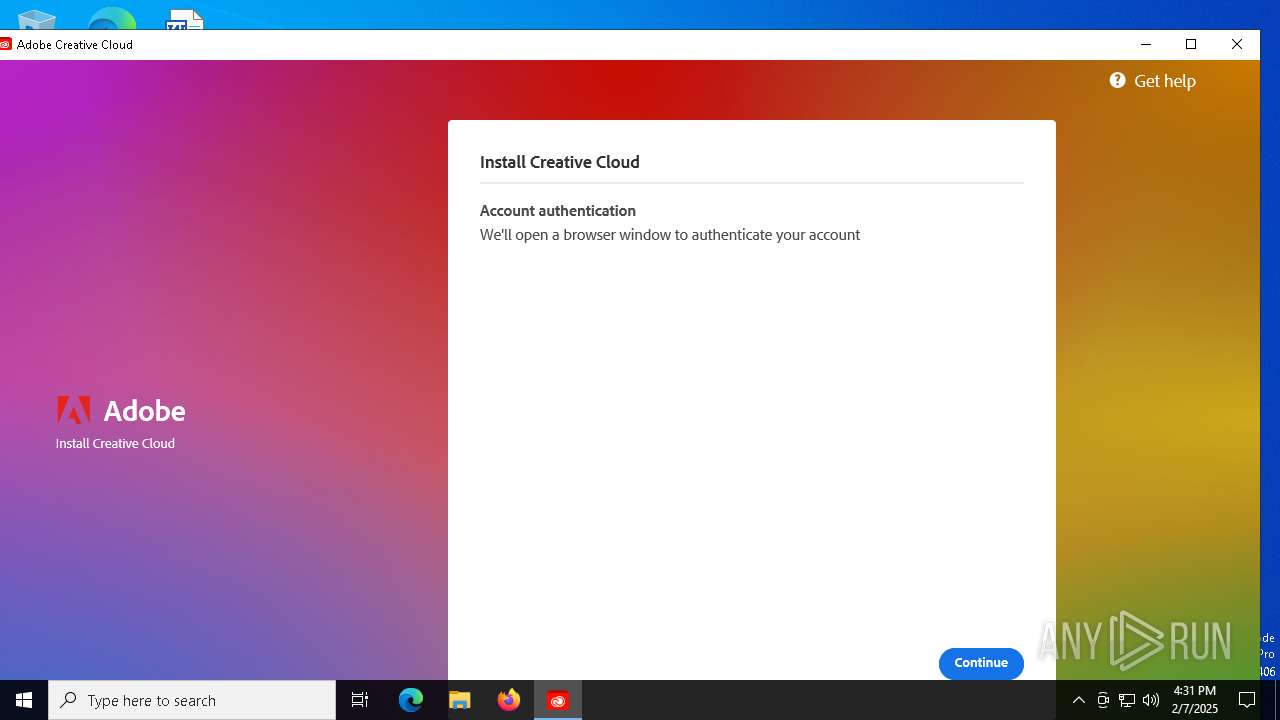Image resolution: width=1280 pixels, height=720 pixels.
Task: Launch Firefox from the taskbar
Action: coord(509,700)
